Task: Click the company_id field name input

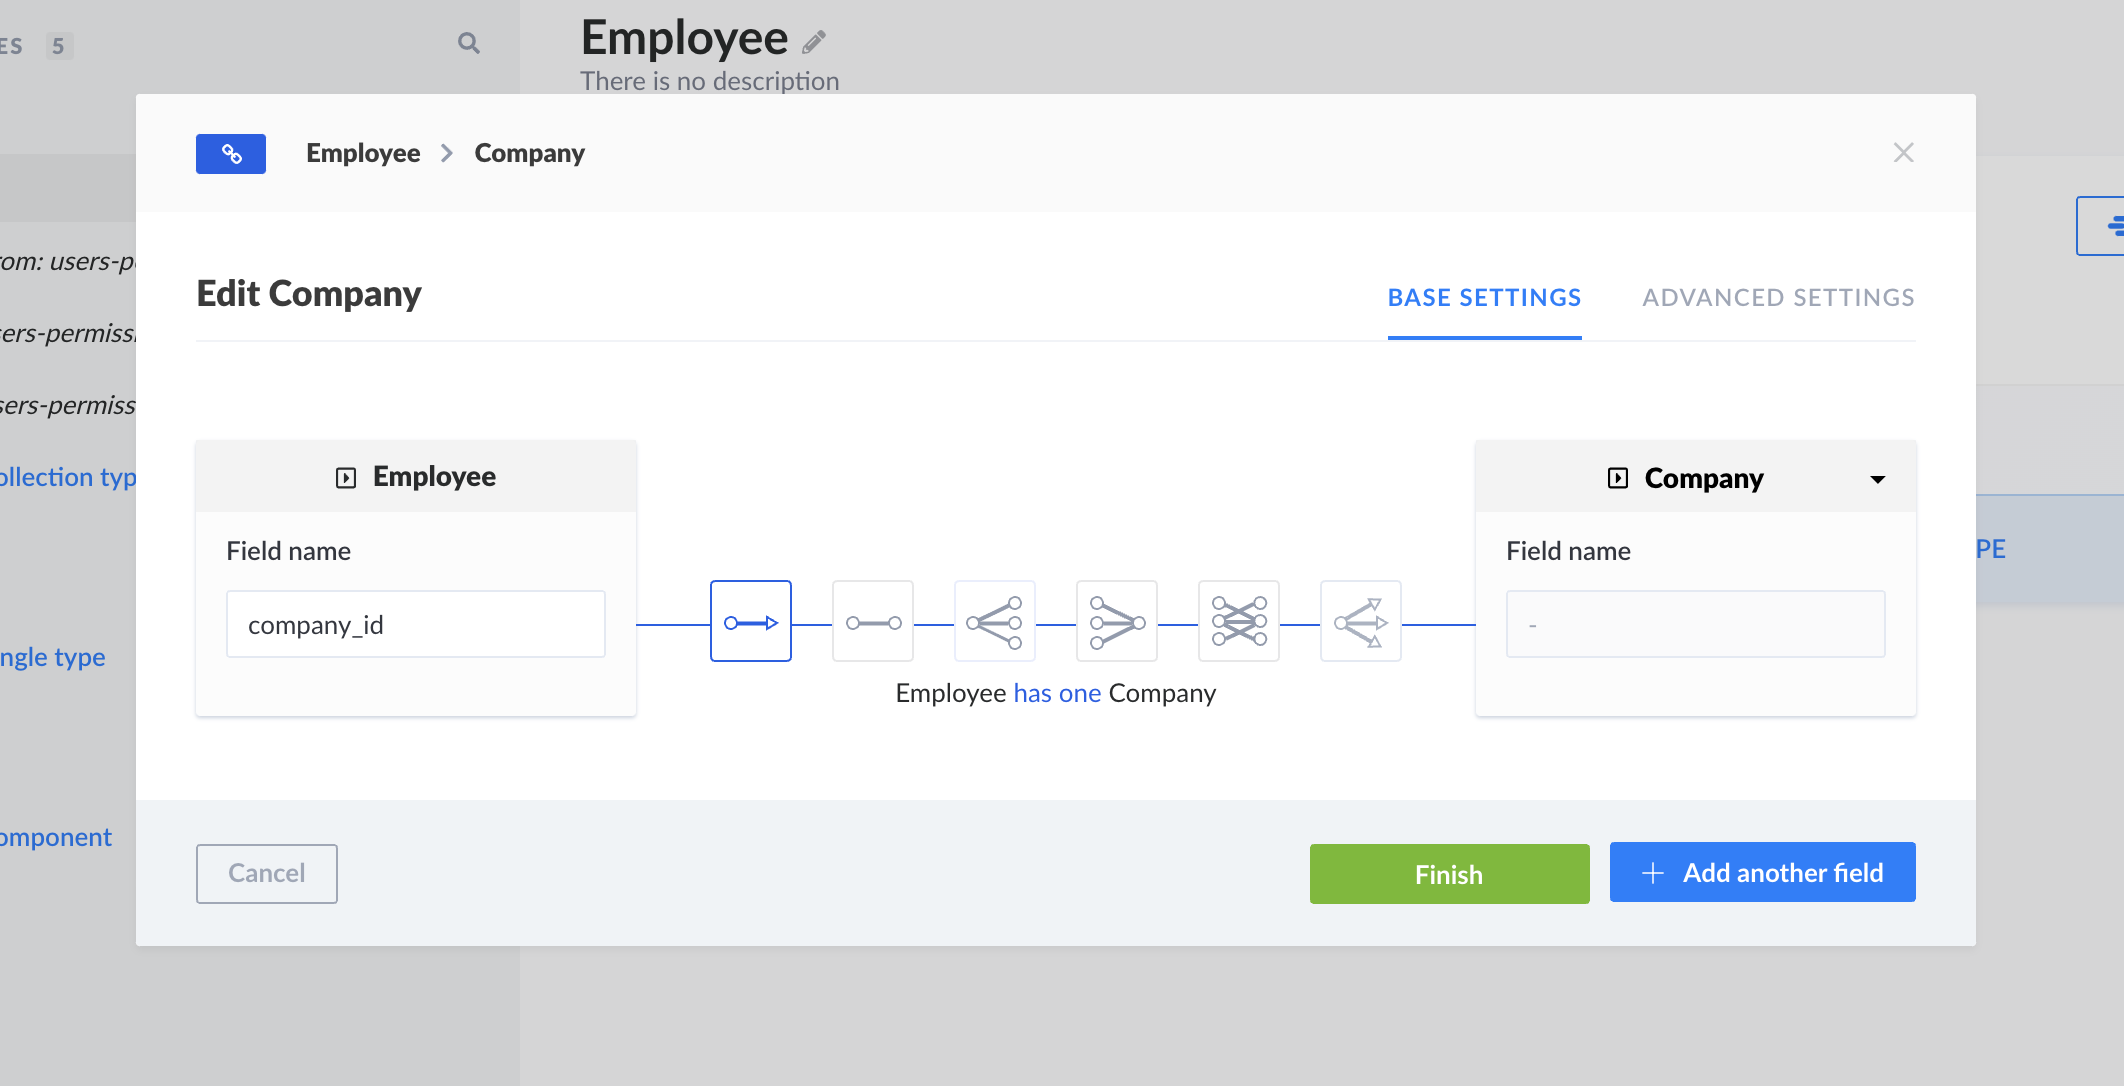Action: click(x=415, y=625)
